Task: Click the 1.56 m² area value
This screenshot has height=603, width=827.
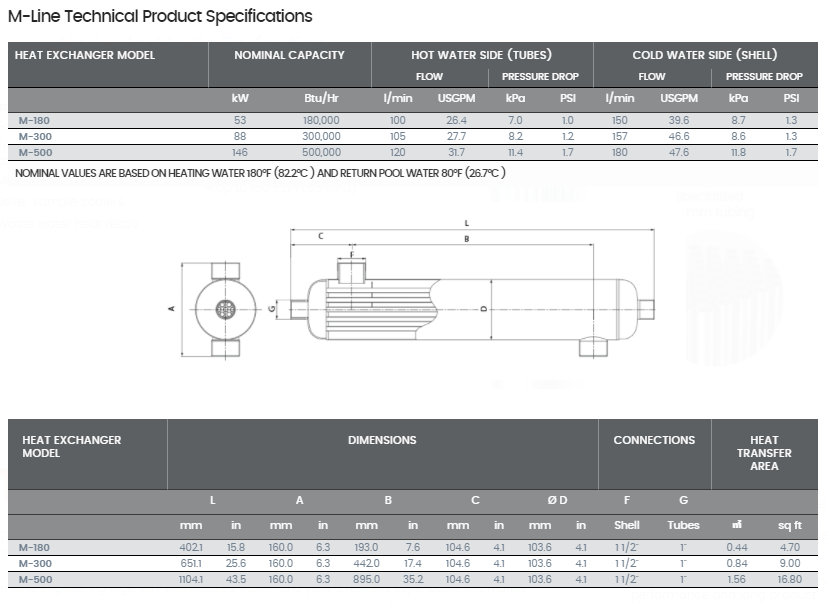Action: (736, 579)
